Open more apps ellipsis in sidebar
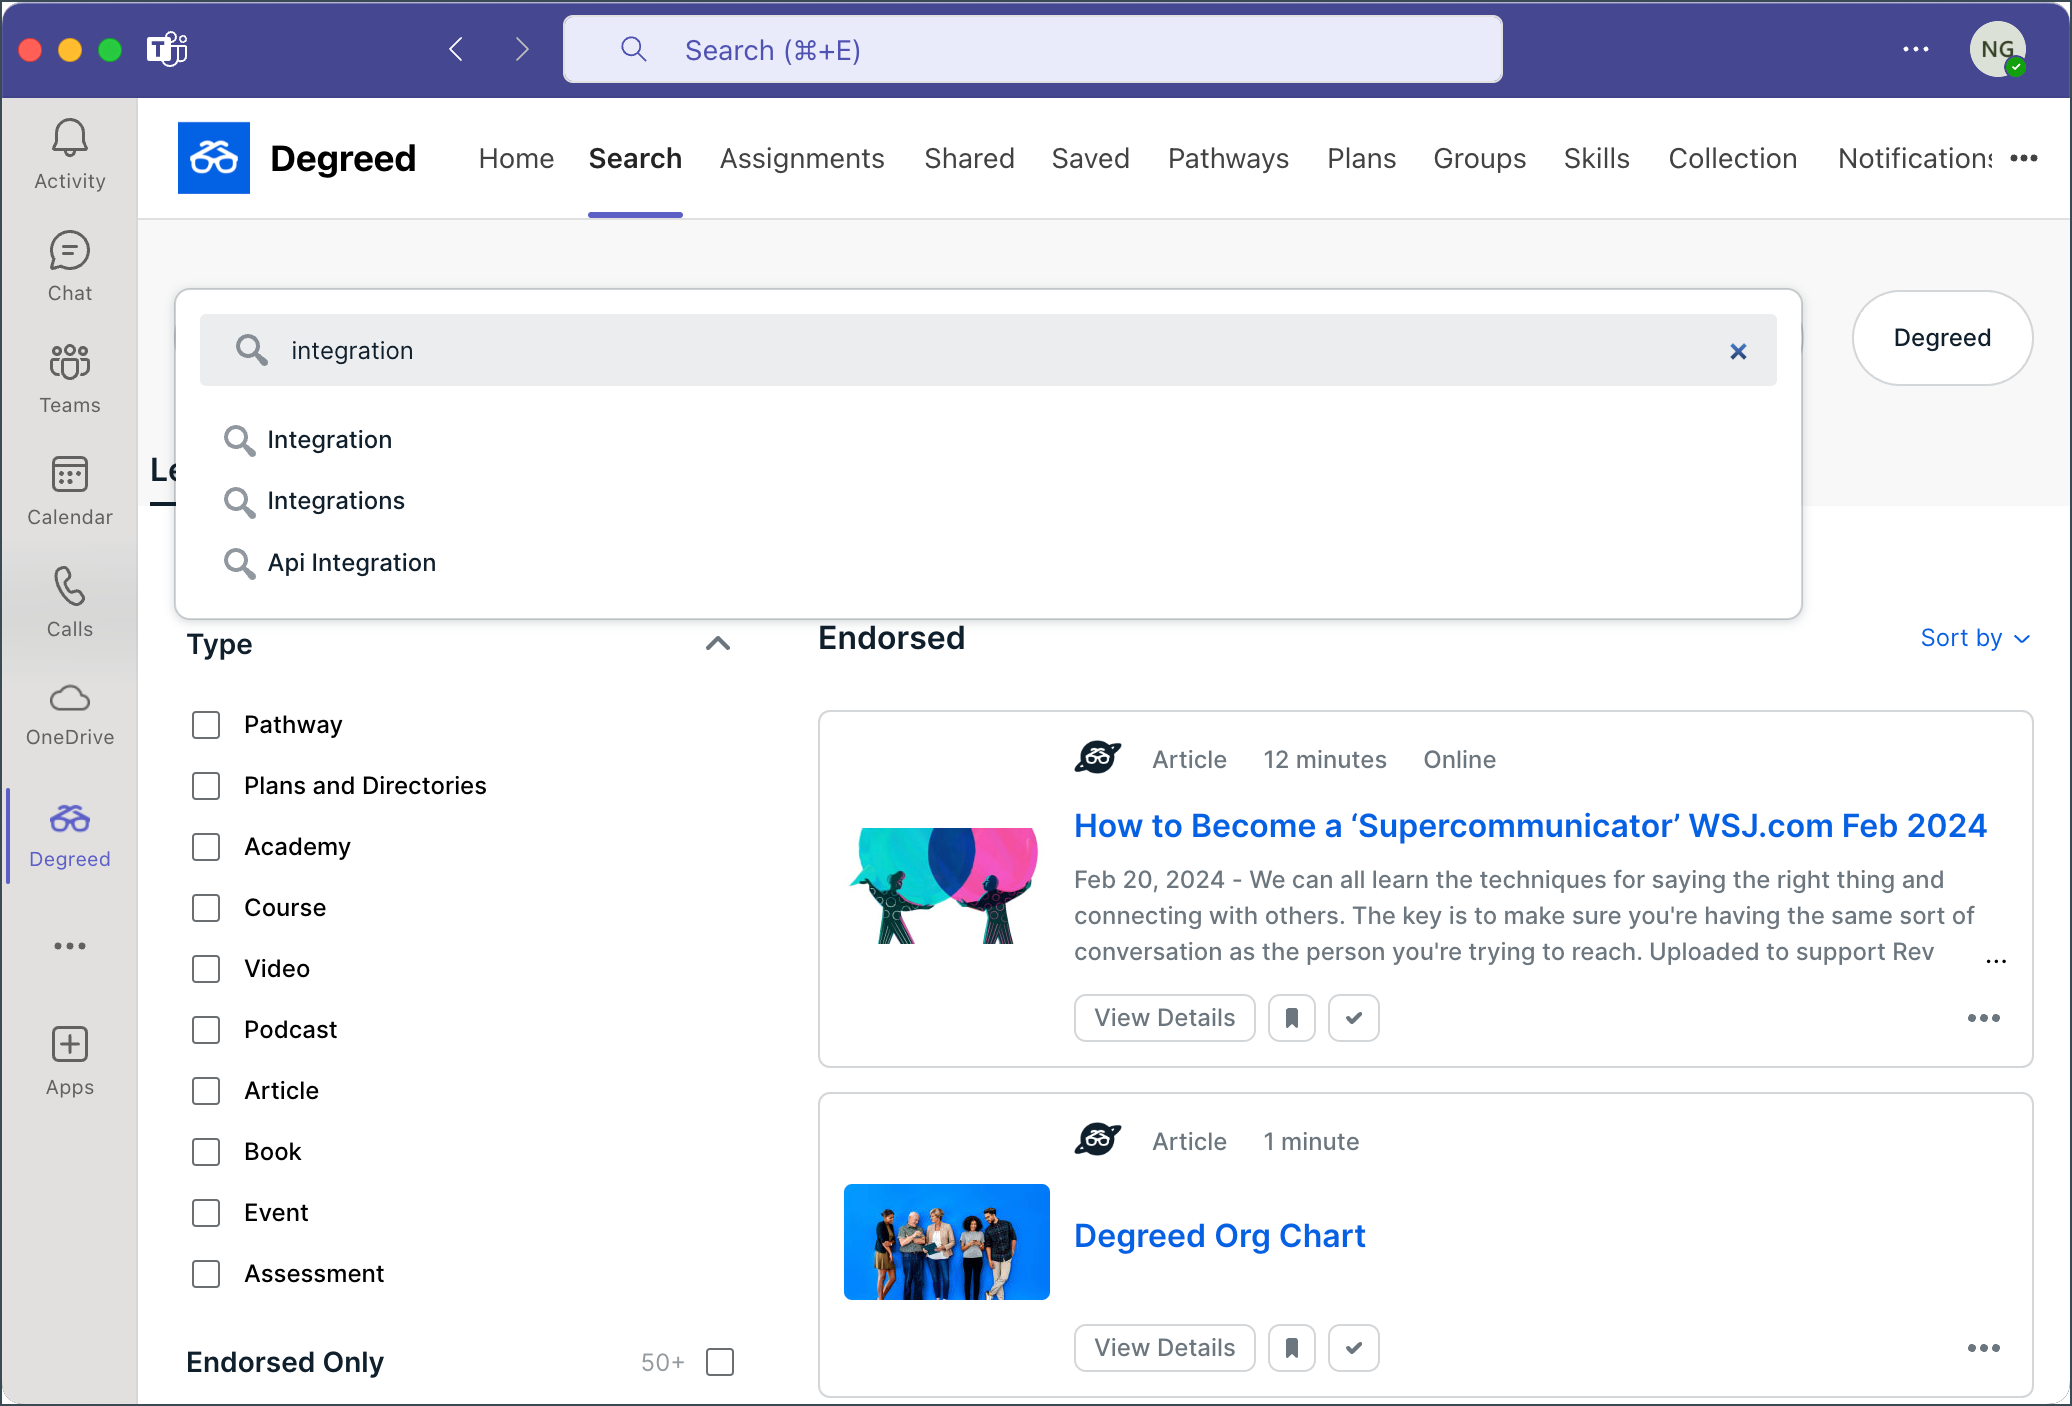 tap(69, 946)
